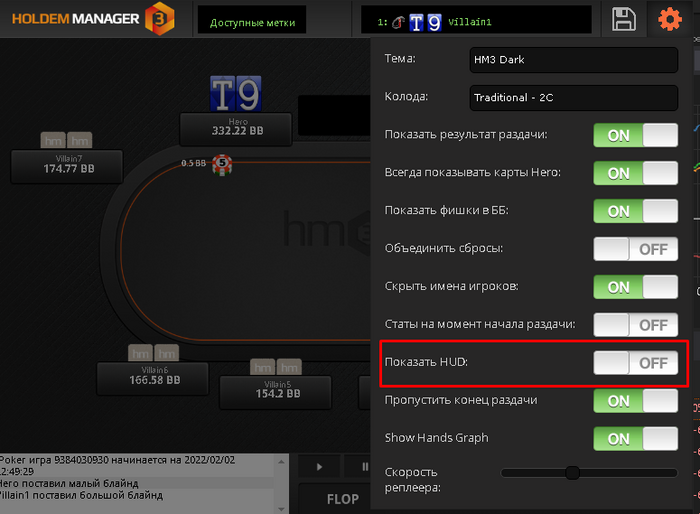Open the Колода dropdown showing Traditional - 2C

(574, 98)
